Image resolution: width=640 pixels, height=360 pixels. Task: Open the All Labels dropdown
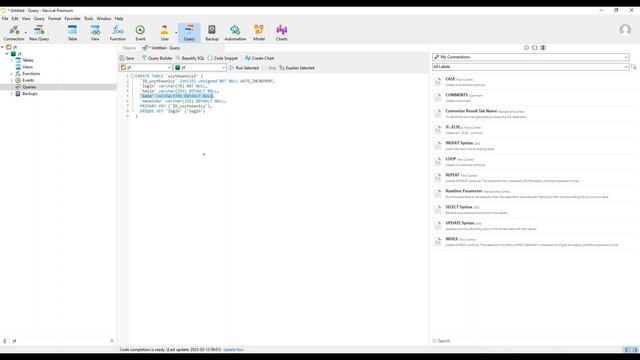tap(531, 67)
